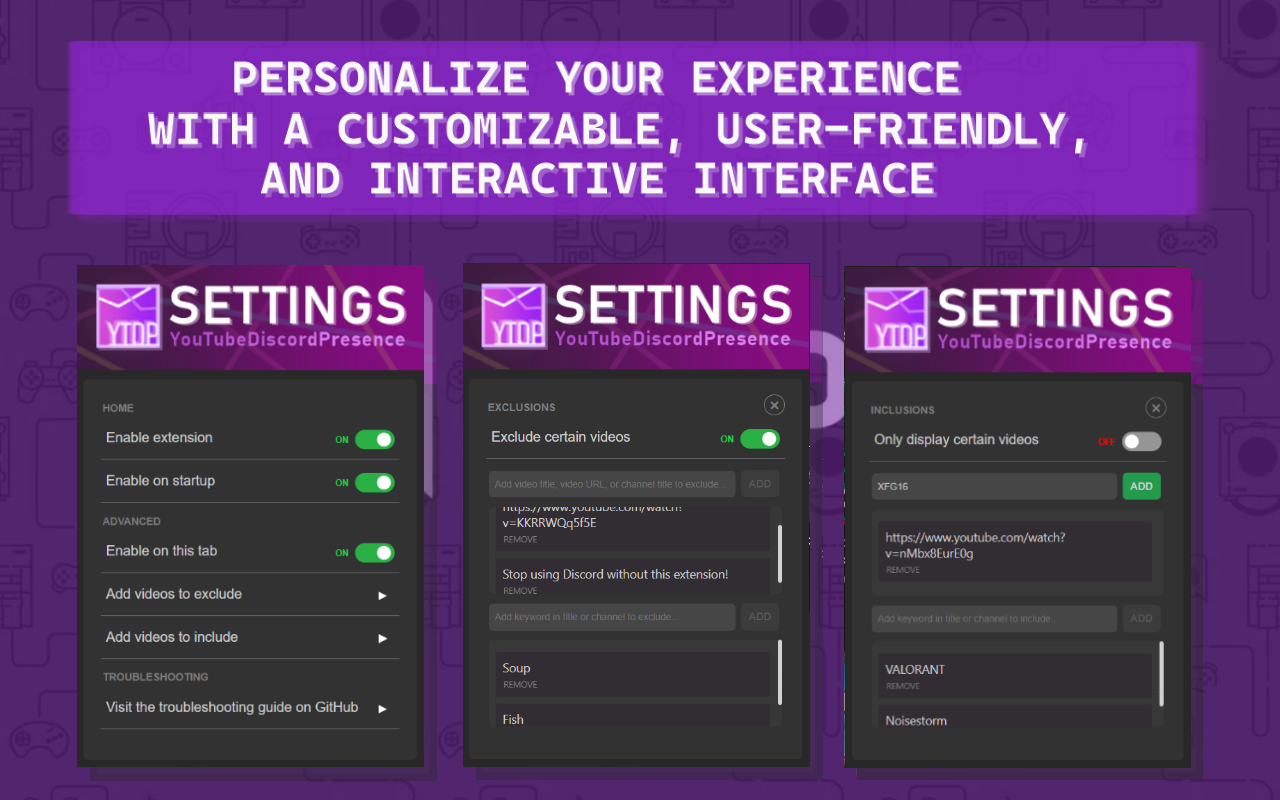Click the Enable on startup label
The width and height of the screenshot is (1280, 800).
coord(160,480)
